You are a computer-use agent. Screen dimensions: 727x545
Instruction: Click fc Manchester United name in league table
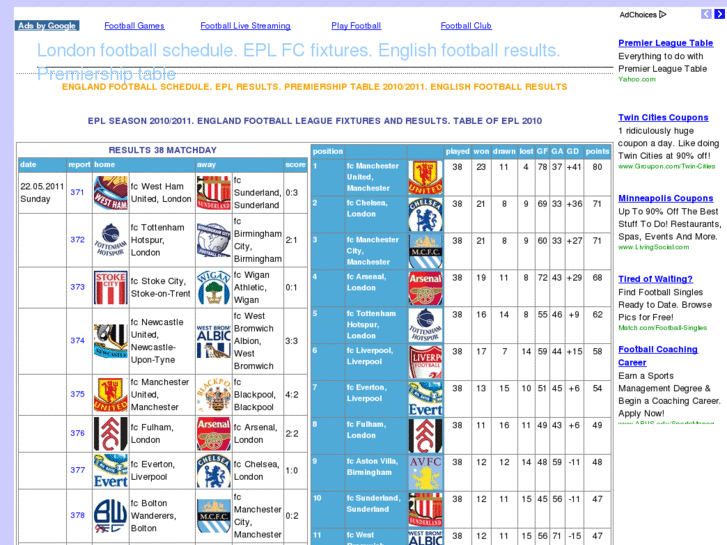pos(372,177)
